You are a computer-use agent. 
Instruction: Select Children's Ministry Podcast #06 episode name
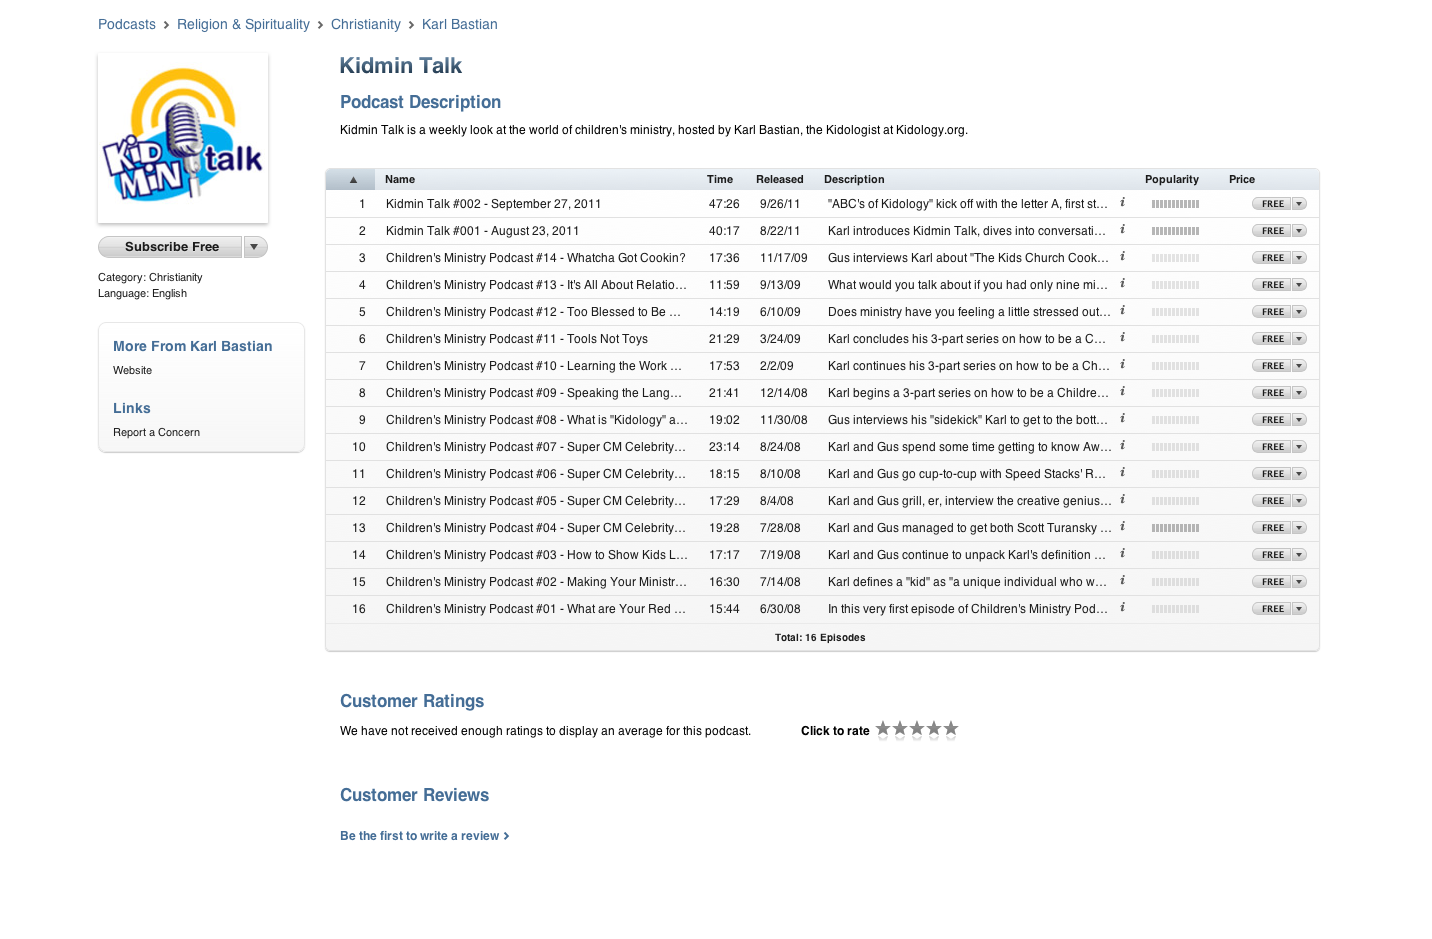point(536,474)
